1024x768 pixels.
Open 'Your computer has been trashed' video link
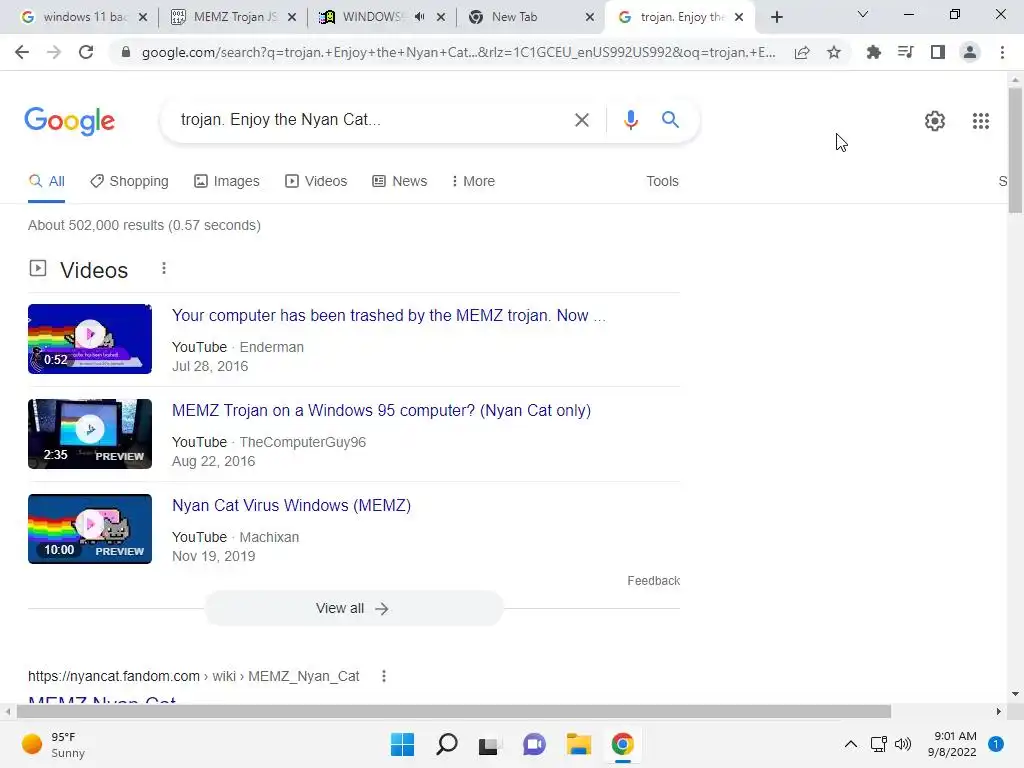click(x=389, y=315)
